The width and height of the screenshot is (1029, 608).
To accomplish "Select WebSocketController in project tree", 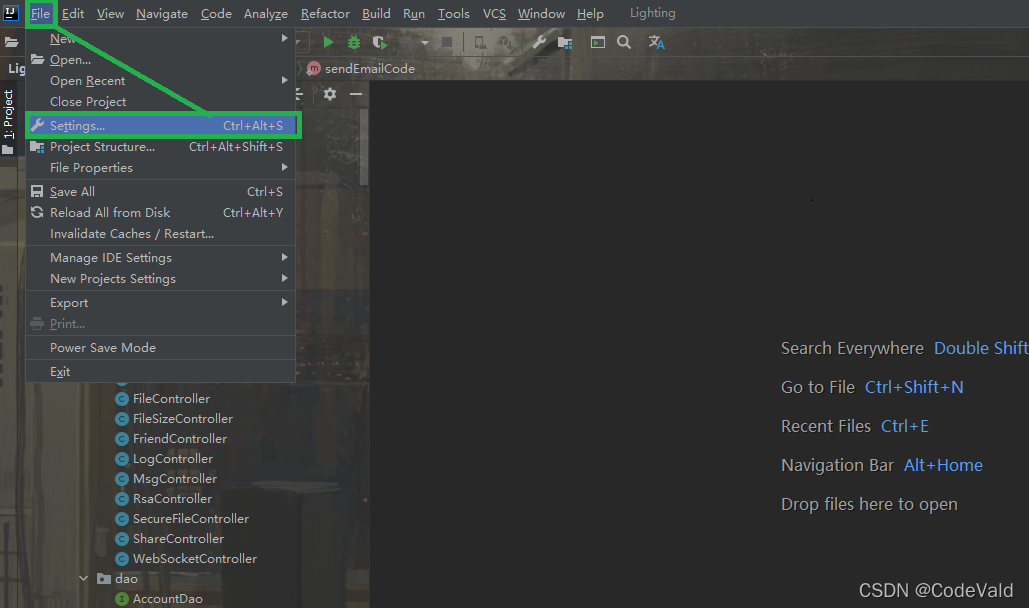I will (195, 559).
